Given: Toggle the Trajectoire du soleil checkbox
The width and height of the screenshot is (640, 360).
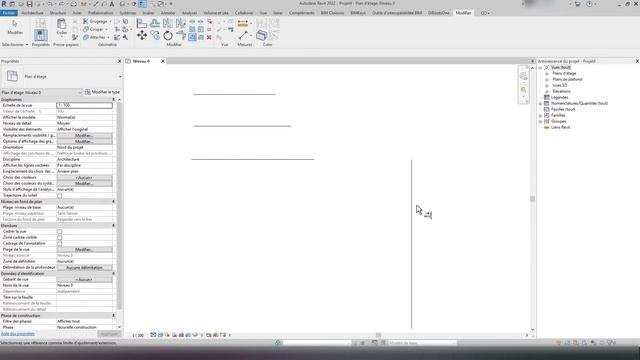Looking at the screenshot, I should (60, 196).
